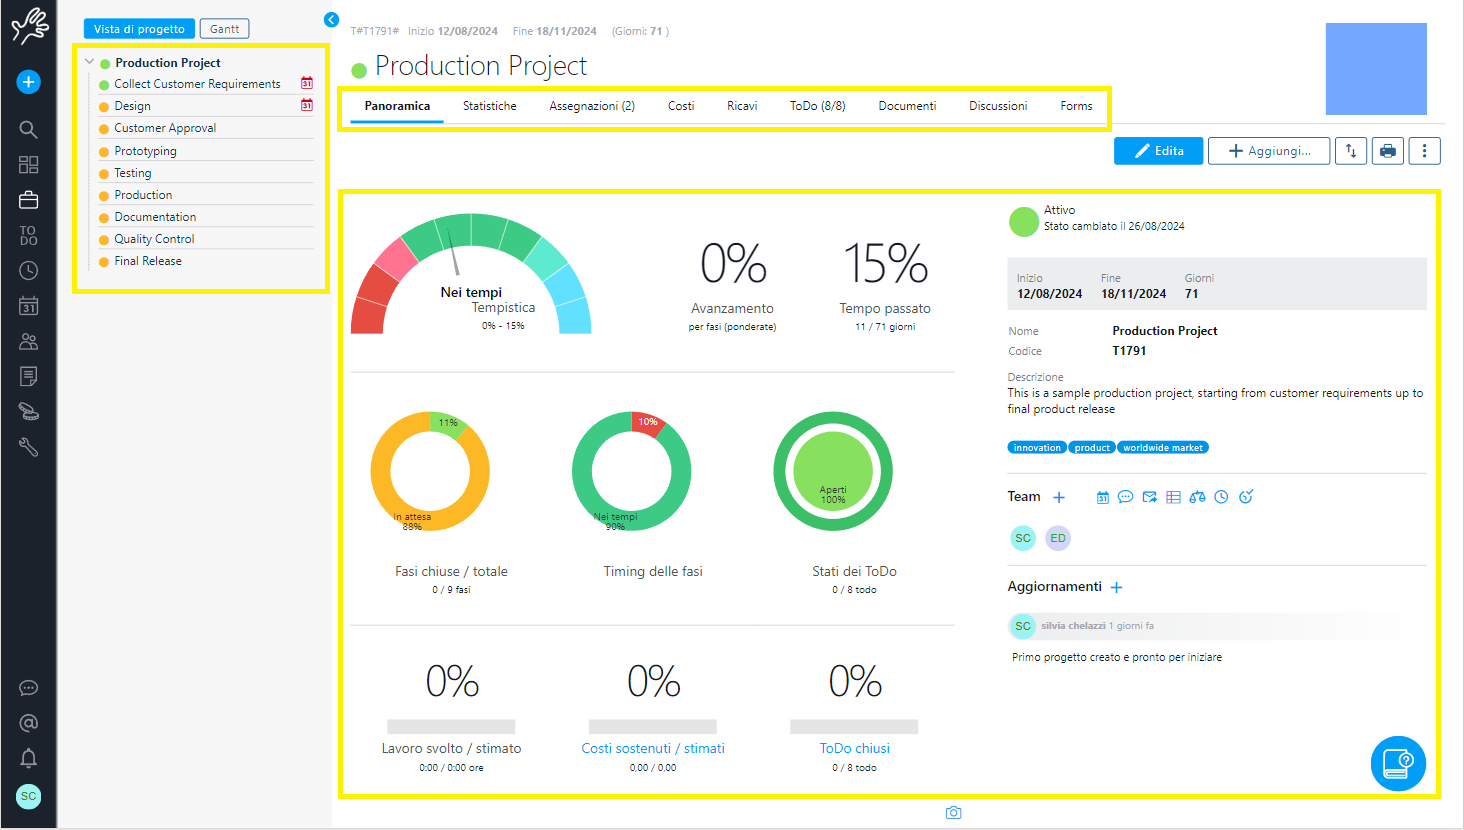Viewport: 1464px width, 830px height.
Task: Take snapshot with camera icon at bottom
Action: [953, 813]
